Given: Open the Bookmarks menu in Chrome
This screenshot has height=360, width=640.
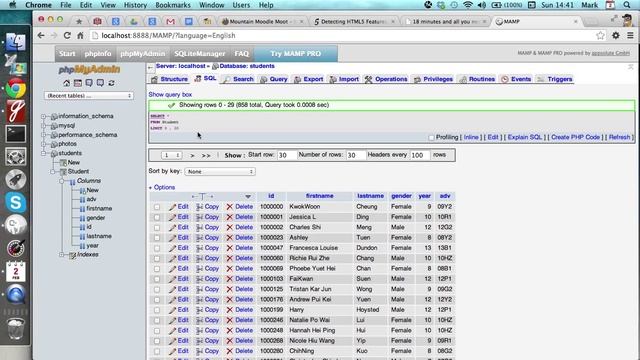Looking at the screenshot, I should [x=173, y=5].
